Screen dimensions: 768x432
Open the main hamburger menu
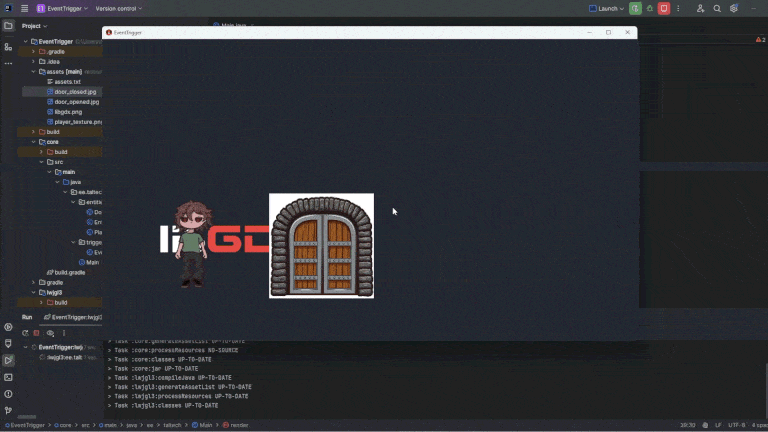24,8
